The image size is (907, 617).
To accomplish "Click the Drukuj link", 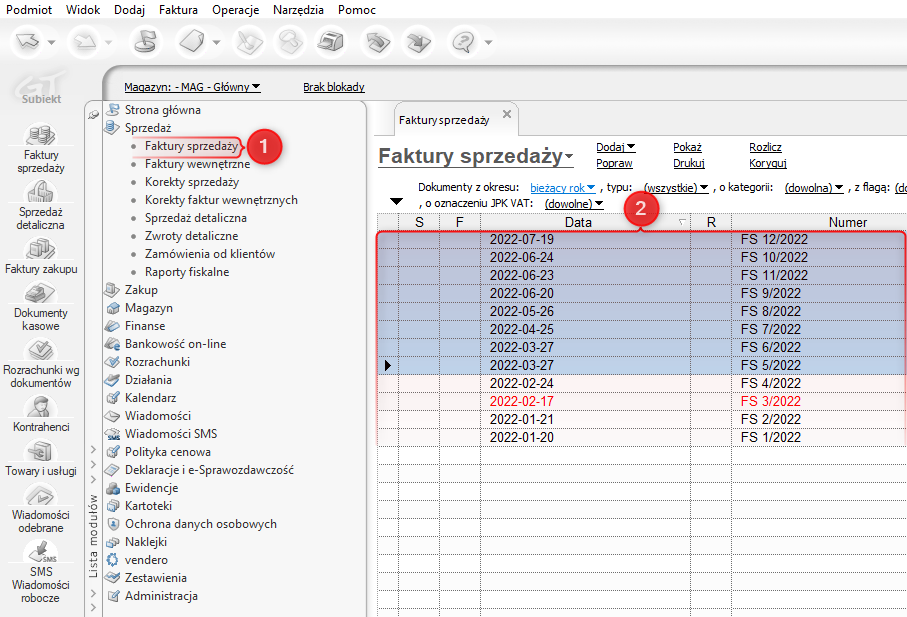I will [689, 163].
